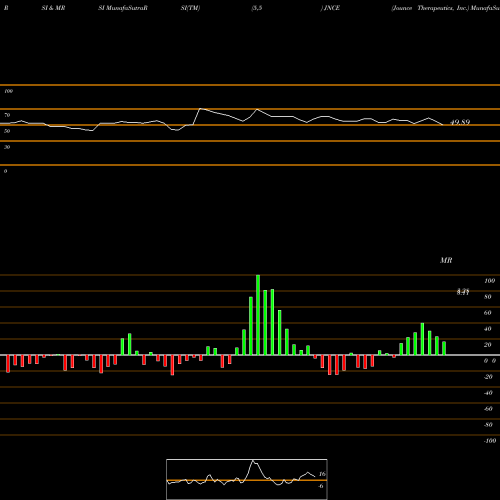Click the -20 label on MR axis
Image resolution: width=500 pixels, height=500 pixels.
(488, 377)
